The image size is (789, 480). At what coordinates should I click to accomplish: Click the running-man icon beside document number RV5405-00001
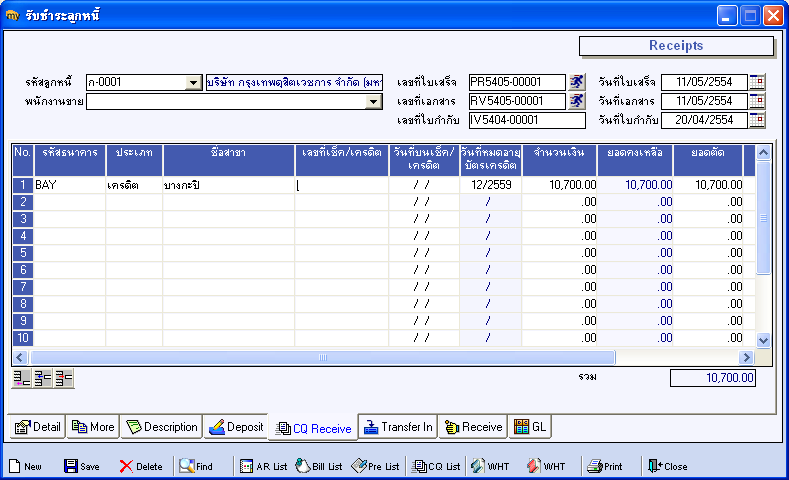577,101
